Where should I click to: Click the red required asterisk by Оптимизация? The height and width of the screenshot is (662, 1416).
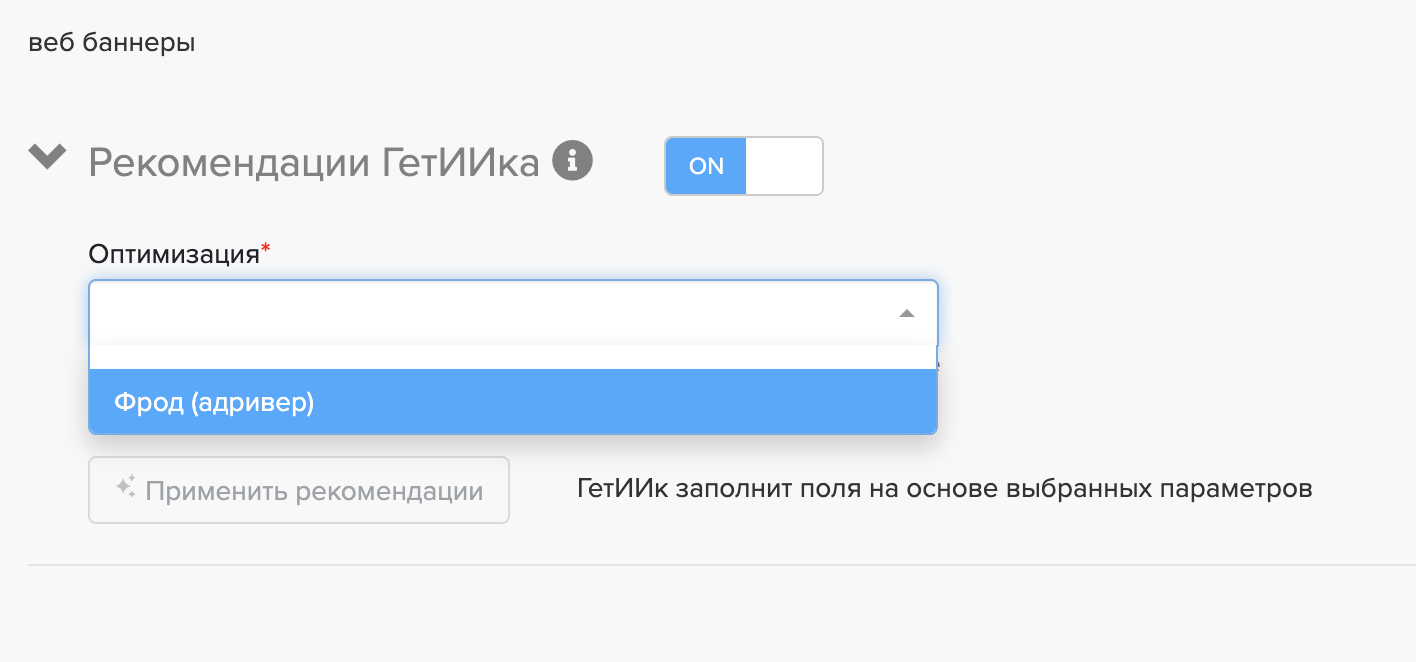click(x=266, y=248)
